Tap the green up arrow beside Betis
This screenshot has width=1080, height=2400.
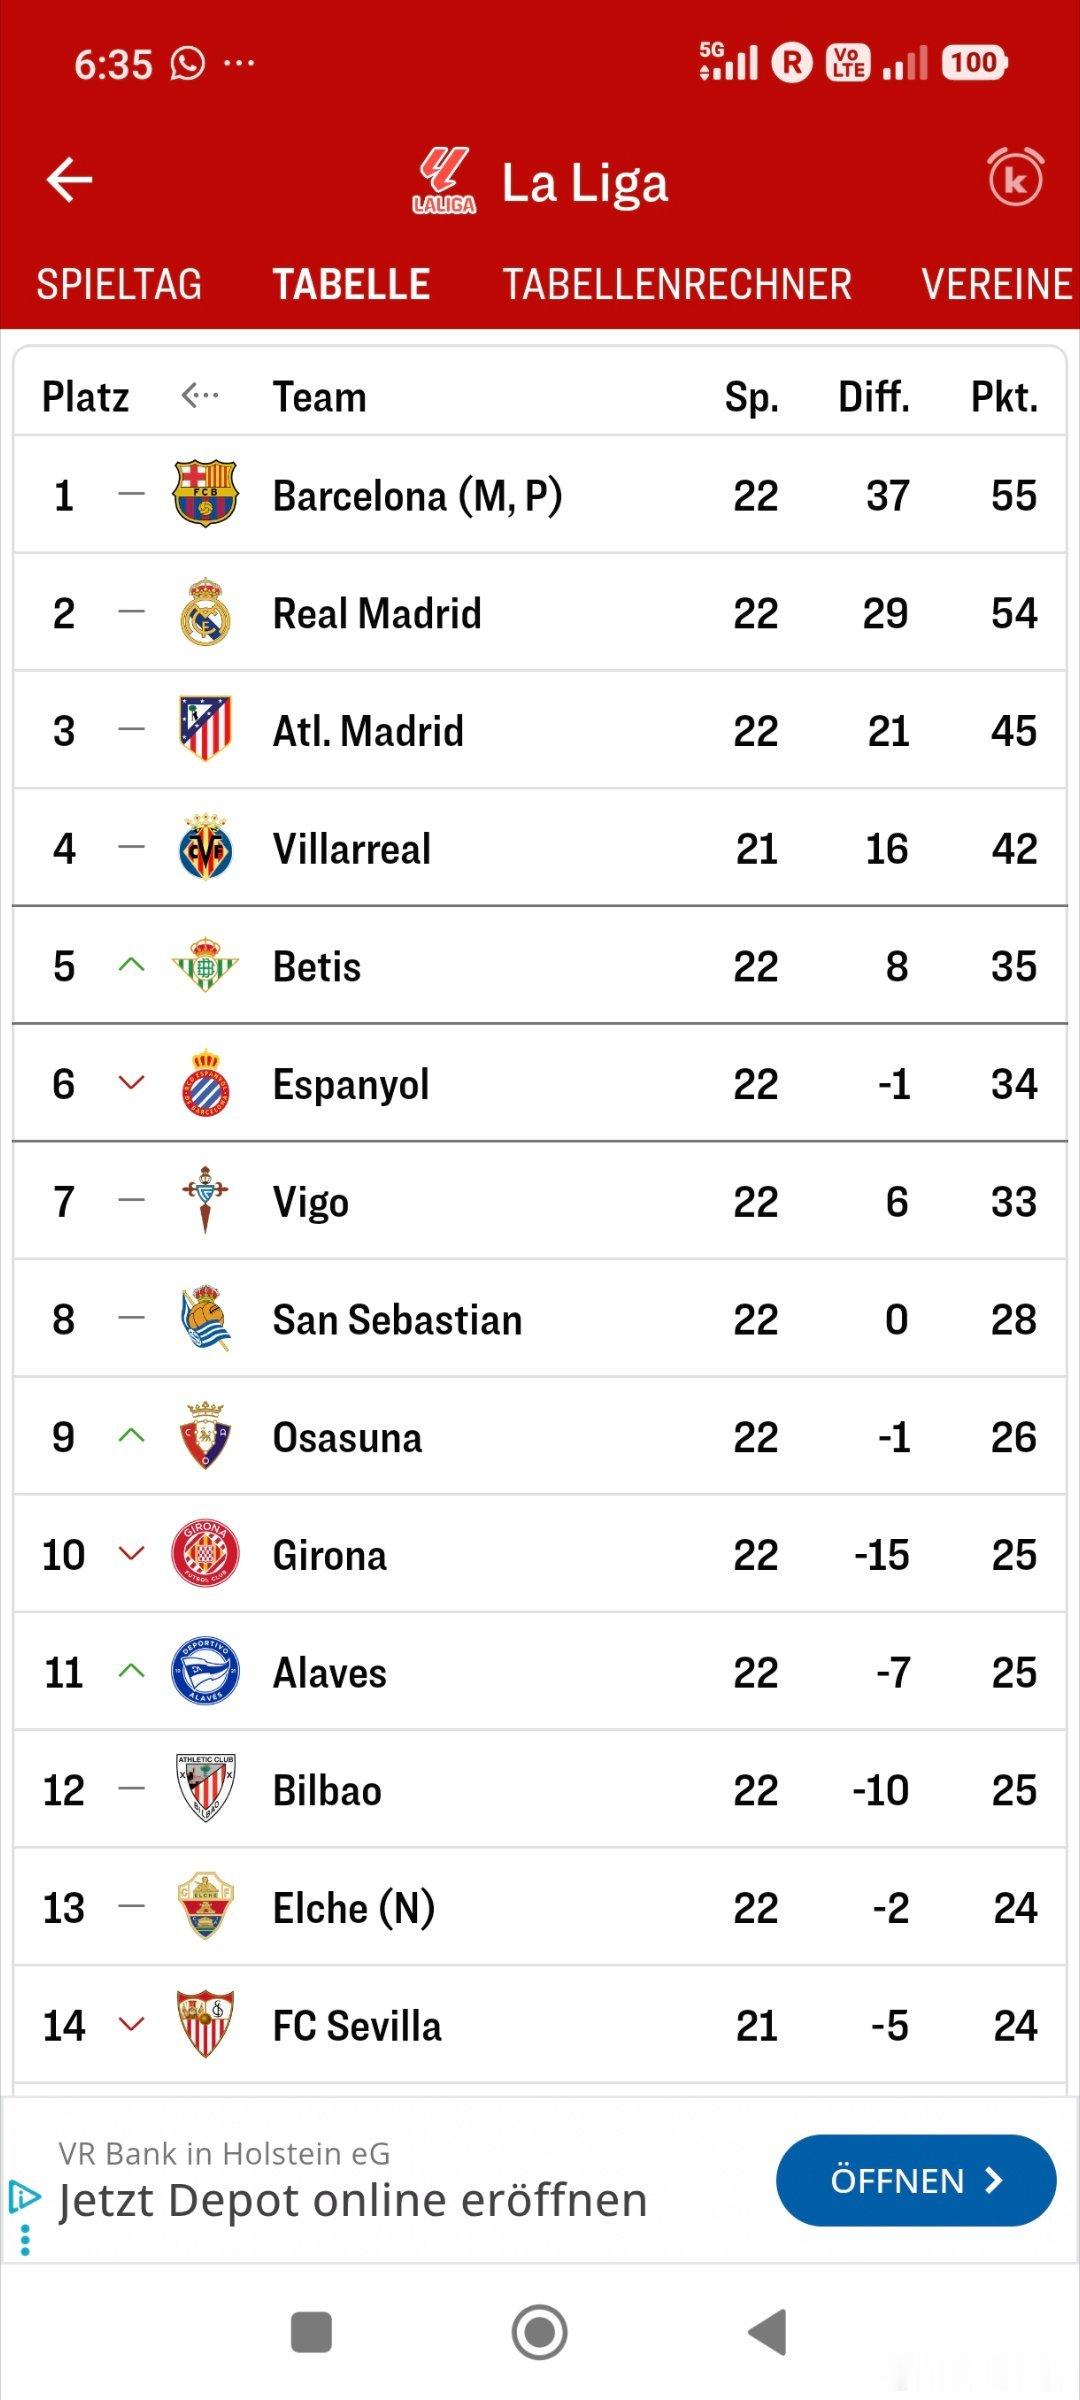pos(131,965)
